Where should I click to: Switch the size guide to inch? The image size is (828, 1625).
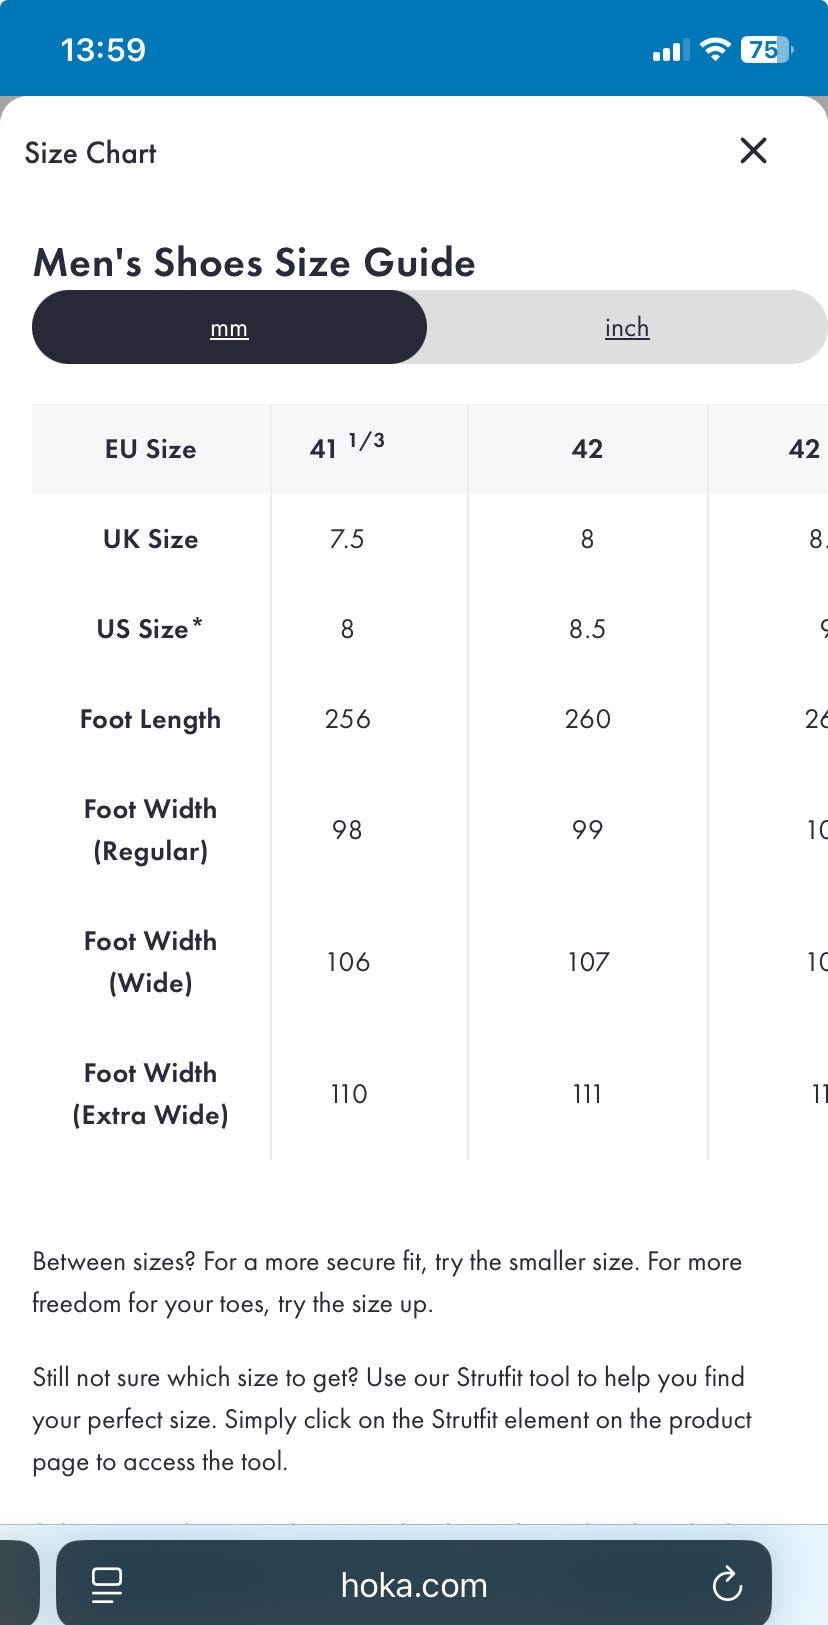(x=627, y=328)
